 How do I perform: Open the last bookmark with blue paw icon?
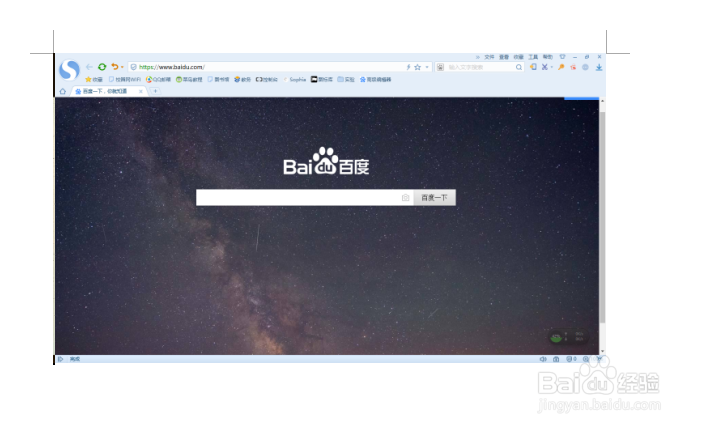pyautogui.click(x=376, y=80)
